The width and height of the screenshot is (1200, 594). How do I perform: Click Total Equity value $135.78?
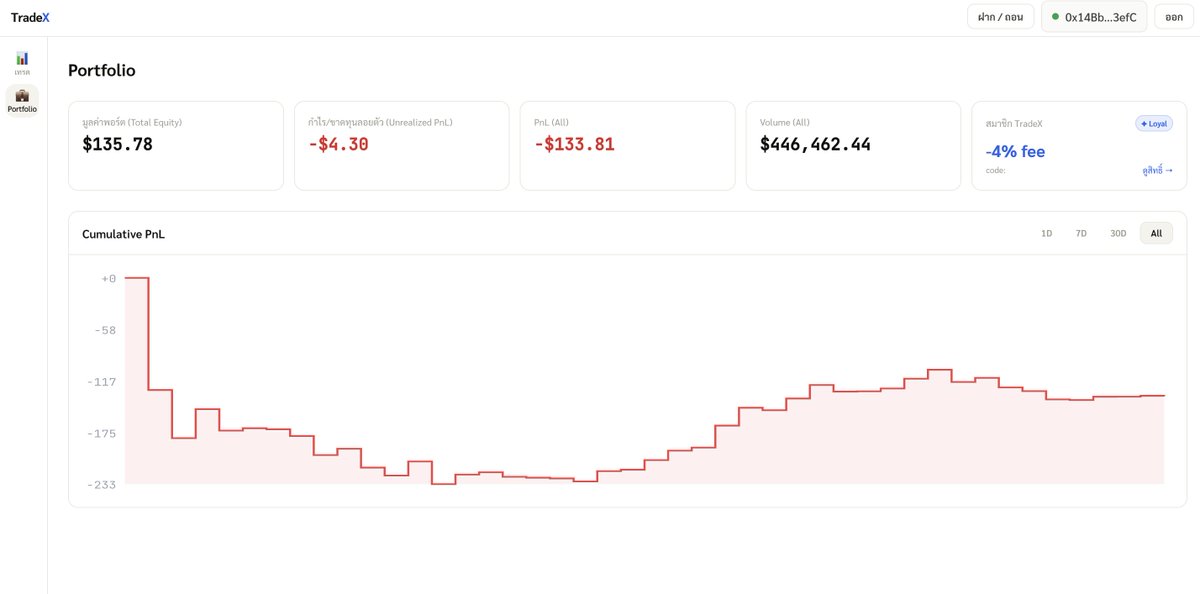coord(117,144)
